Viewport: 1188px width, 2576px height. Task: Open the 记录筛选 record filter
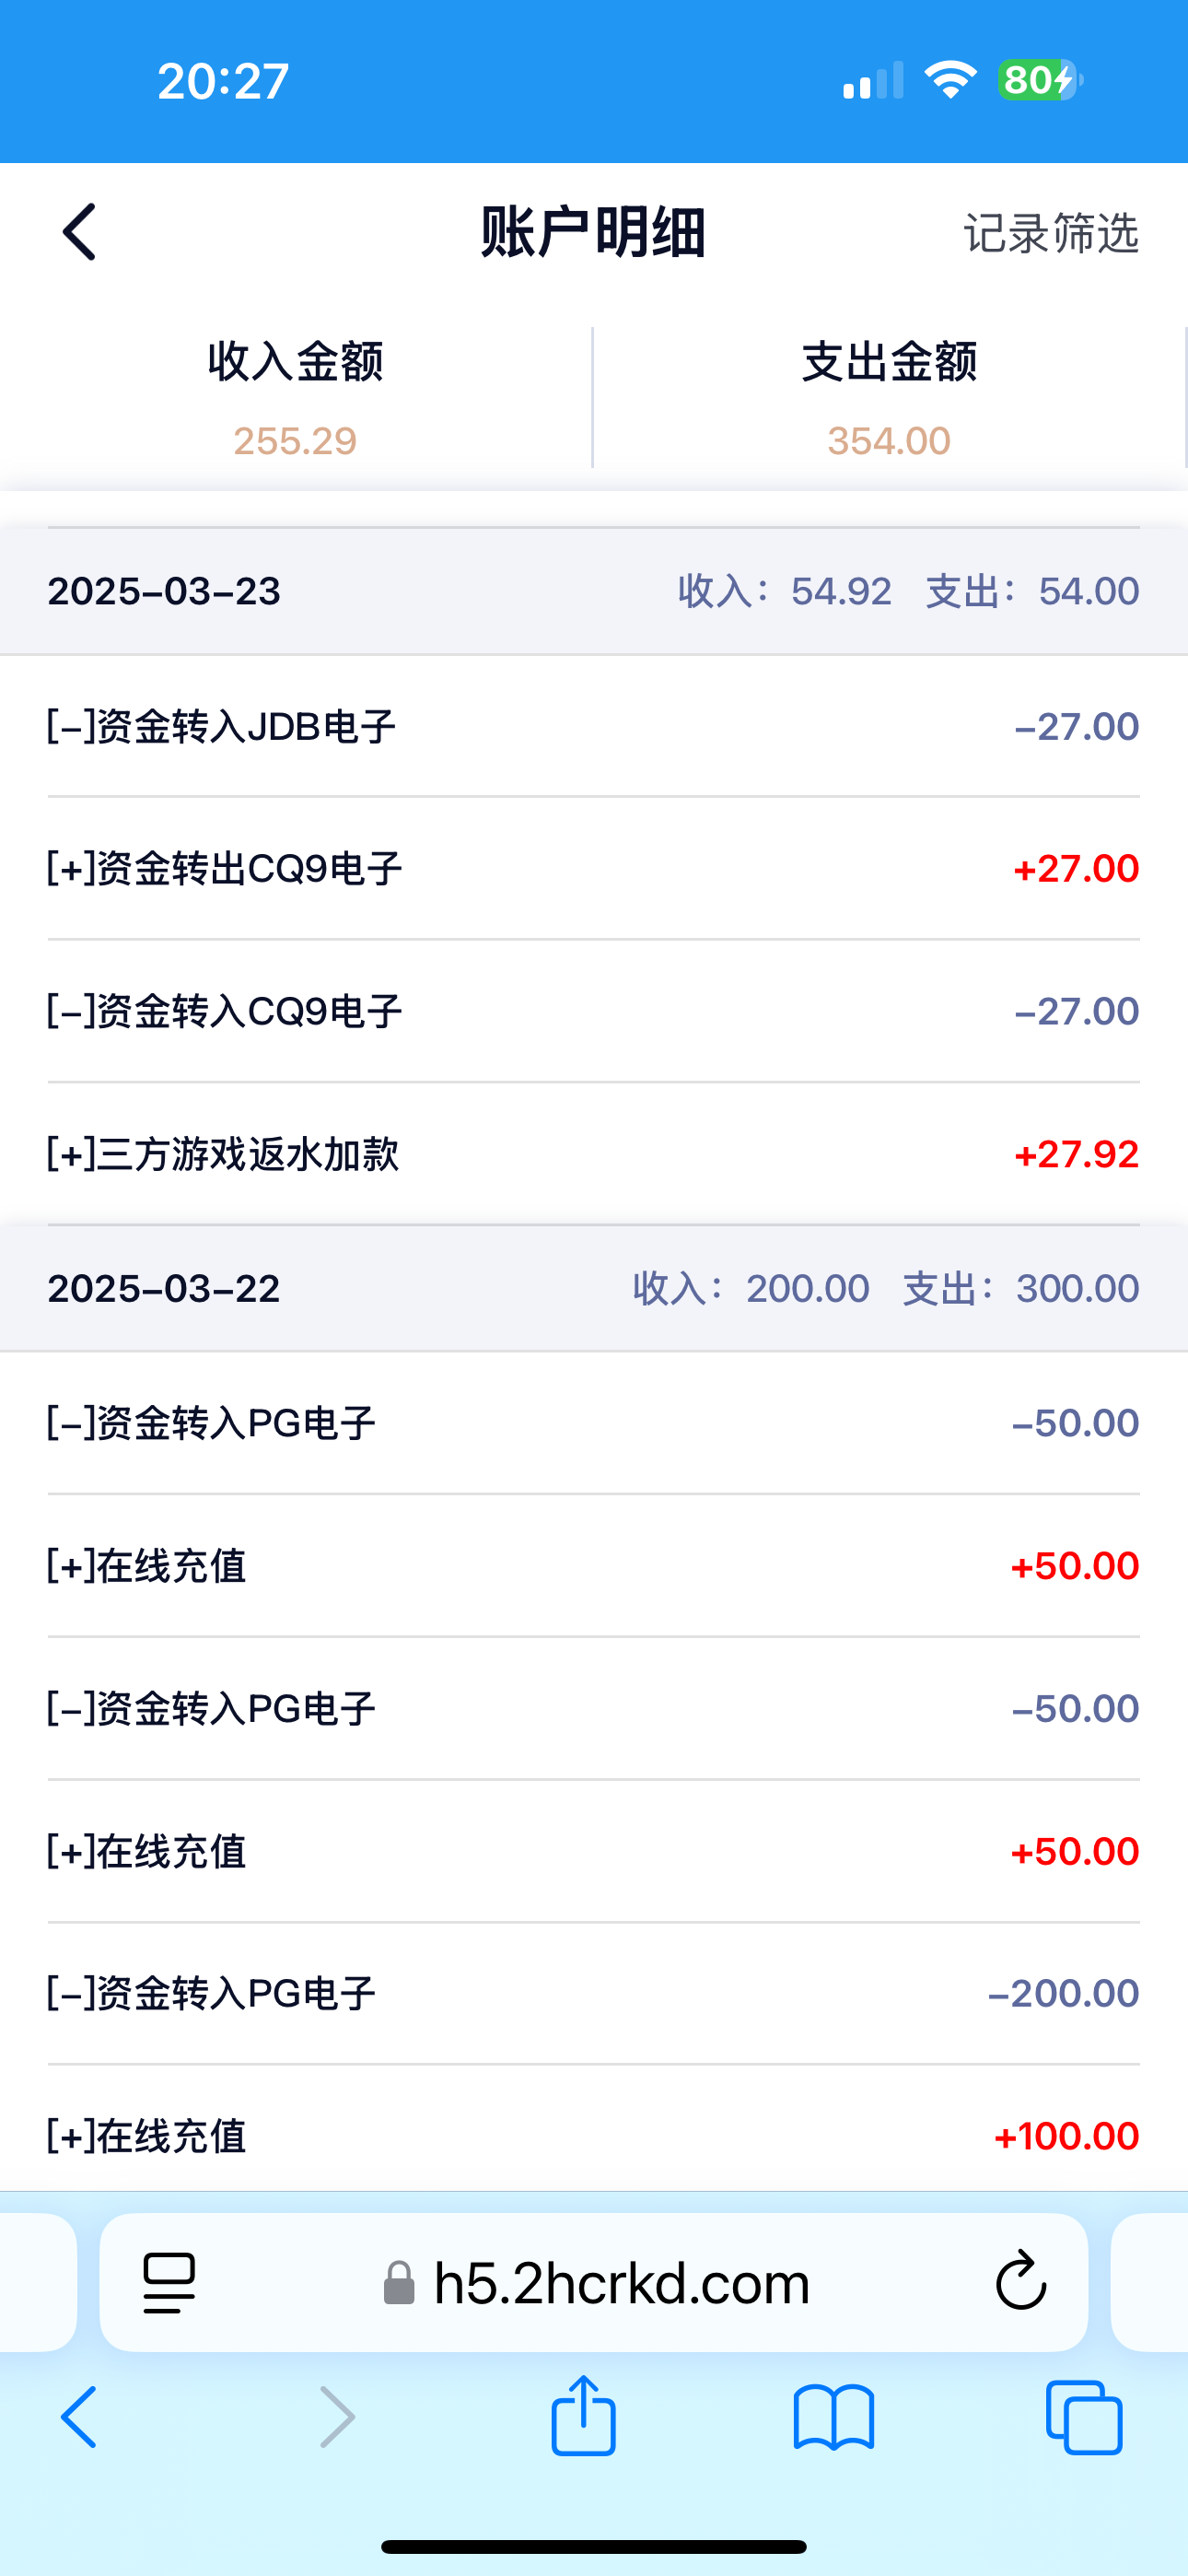(x=1050, y=233)
